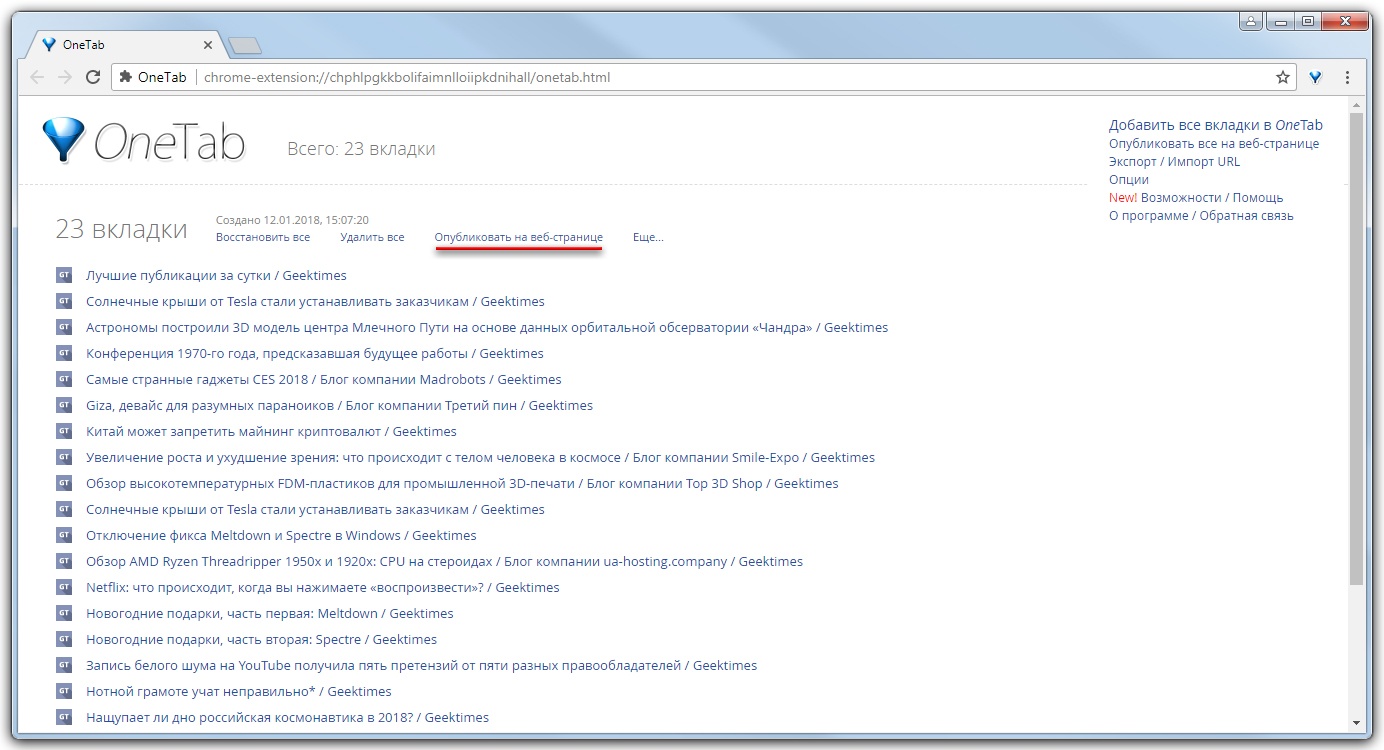Go back with the browser back arrow
The image size is (1384, 750).
[x=37, y=77]
